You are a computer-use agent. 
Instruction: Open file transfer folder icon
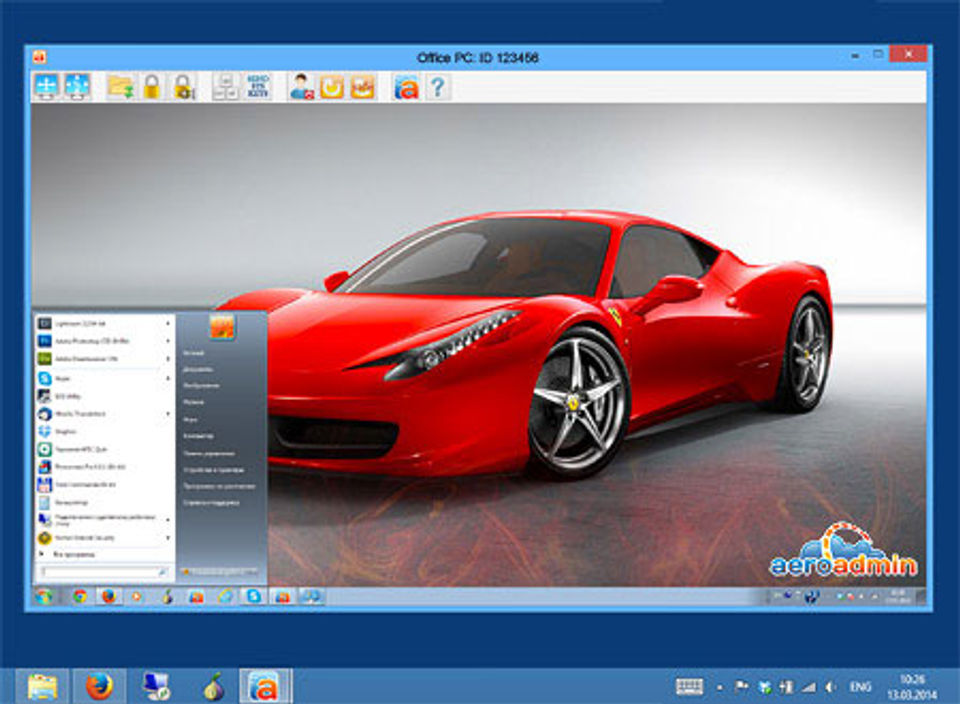120,86
